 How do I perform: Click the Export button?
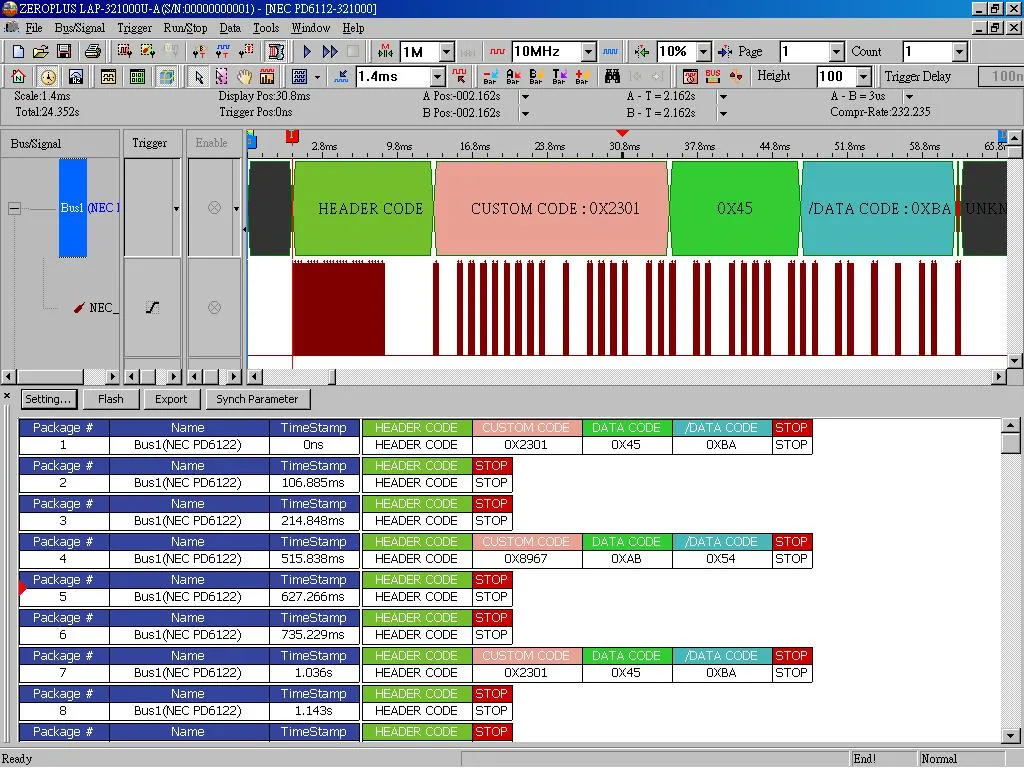(x=170, y=399)
